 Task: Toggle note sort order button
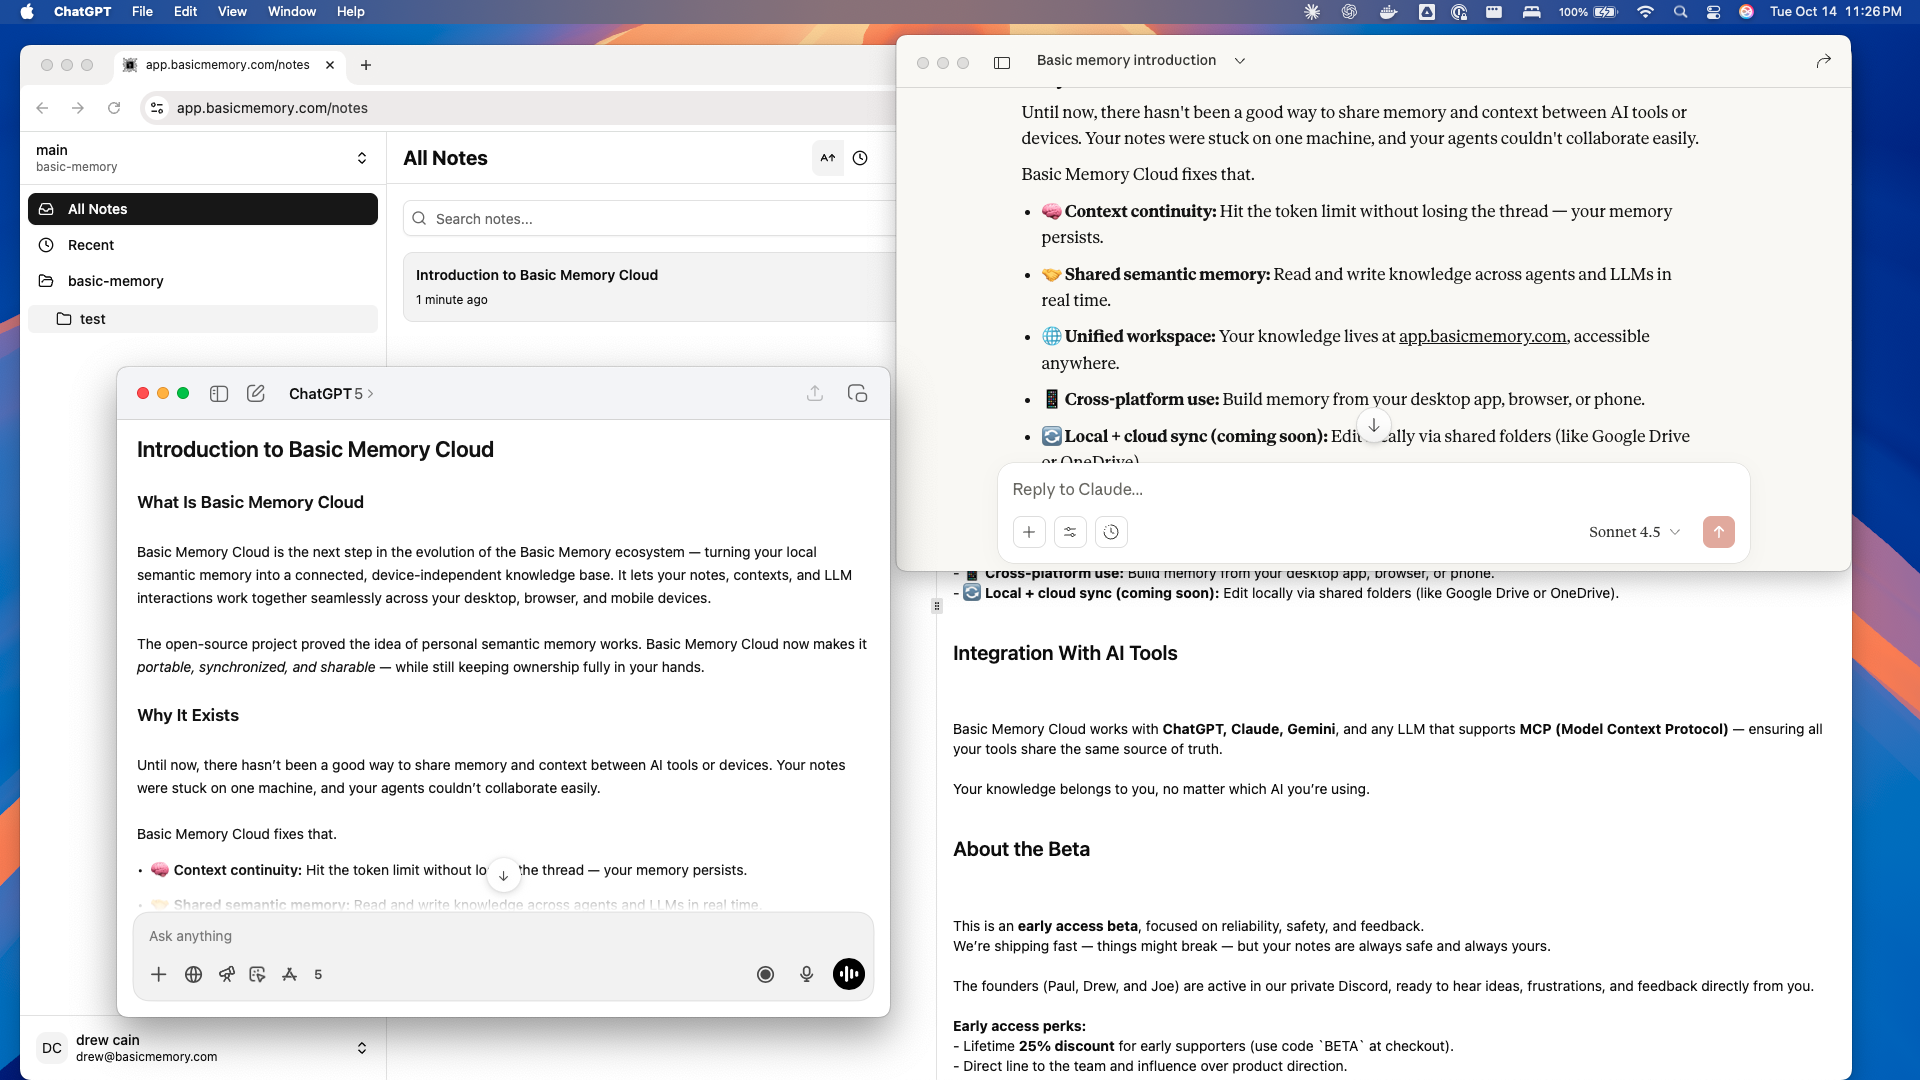tap(828, 158)
